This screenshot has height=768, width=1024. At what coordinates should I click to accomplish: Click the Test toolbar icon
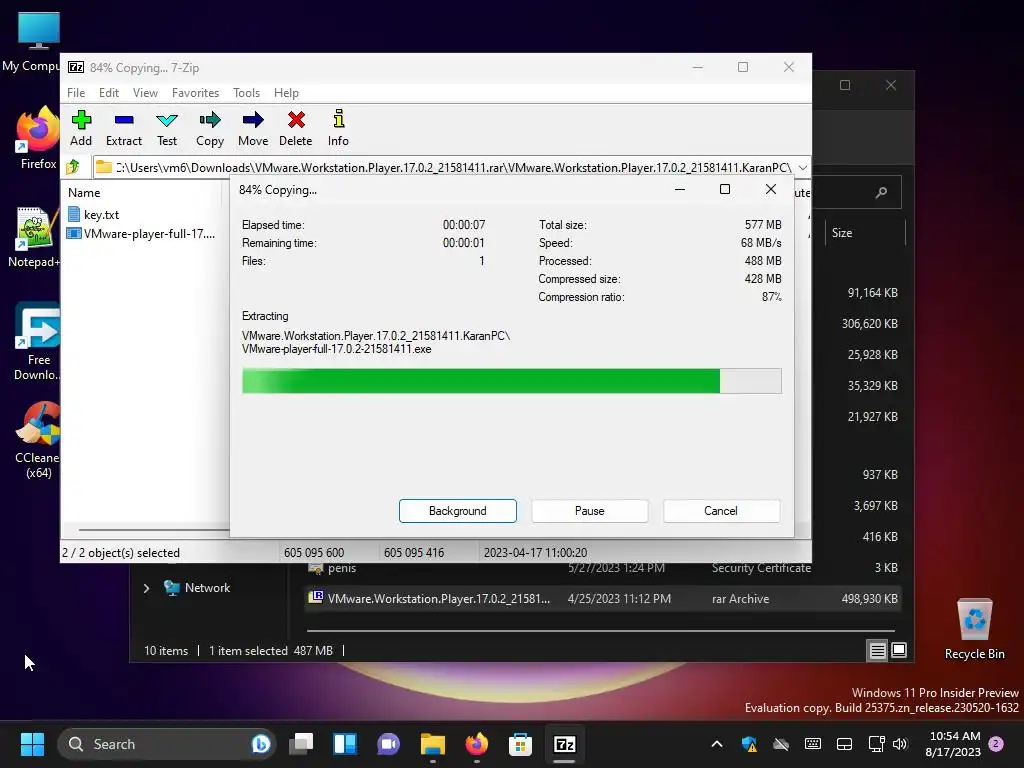[x=167, y=128]
